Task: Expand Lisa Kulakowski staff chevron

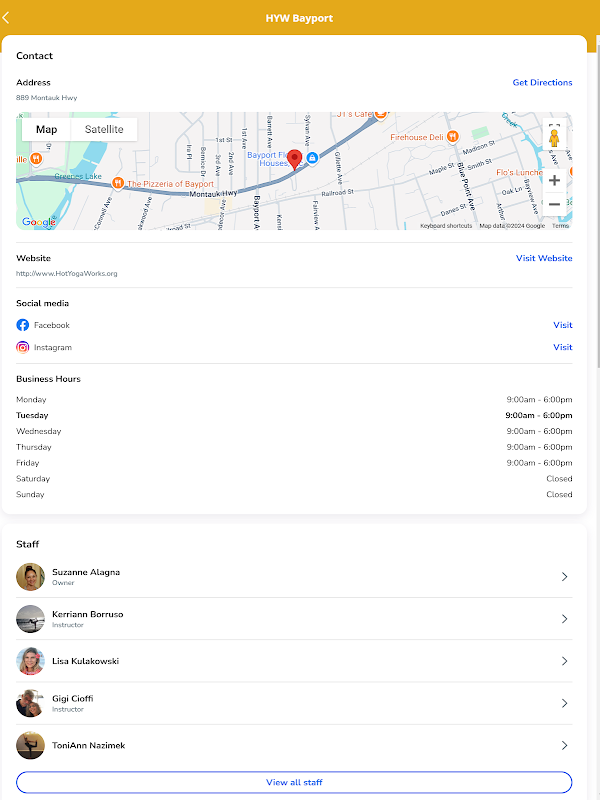Action: point(564,661)
